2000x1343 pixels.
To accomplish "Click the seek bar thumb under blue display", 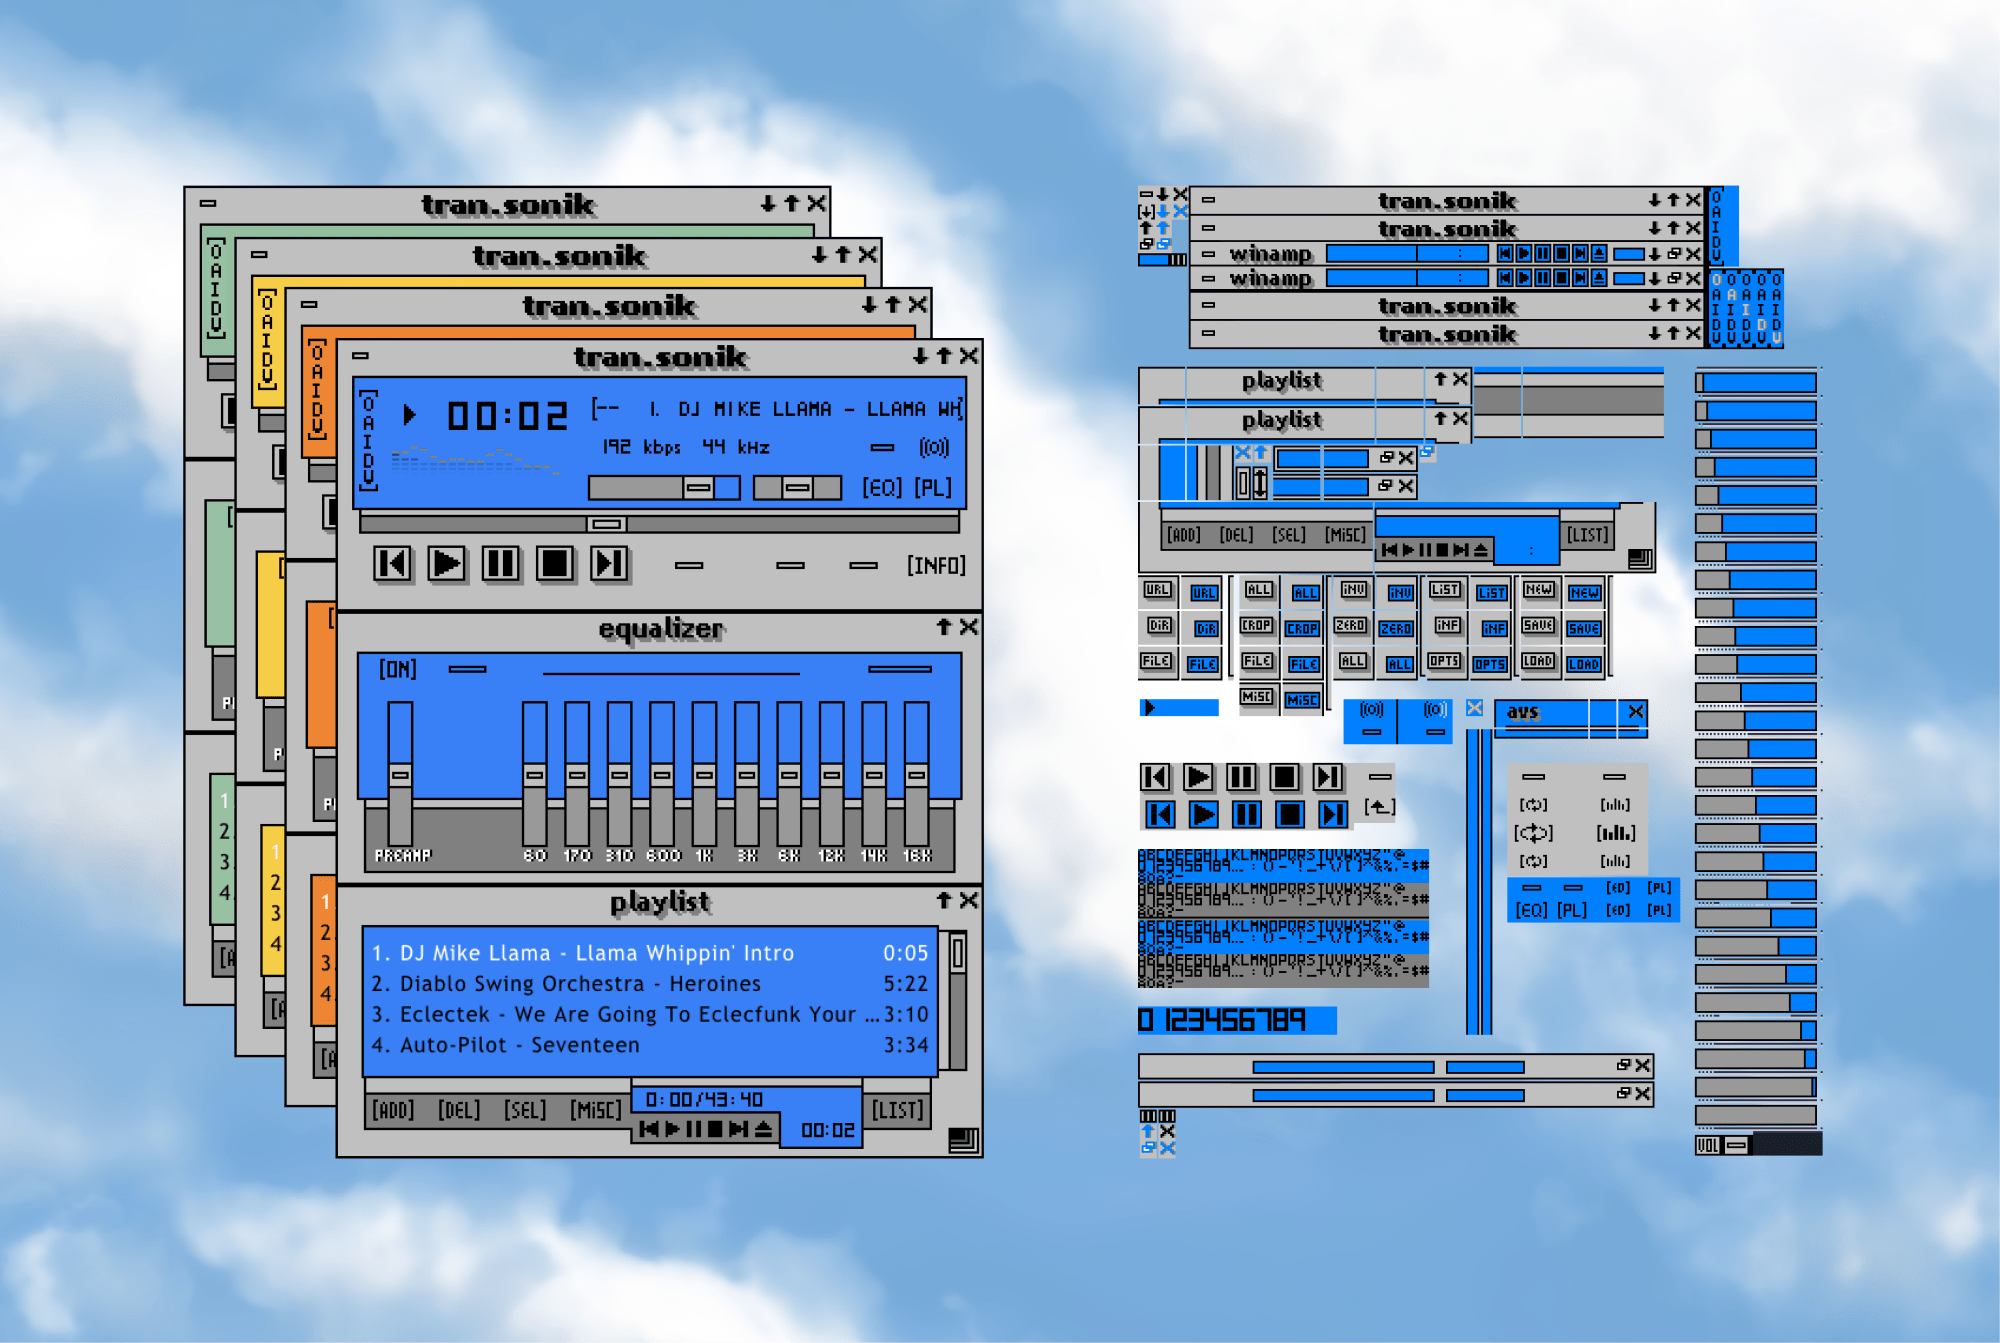I will pos(606,524).
